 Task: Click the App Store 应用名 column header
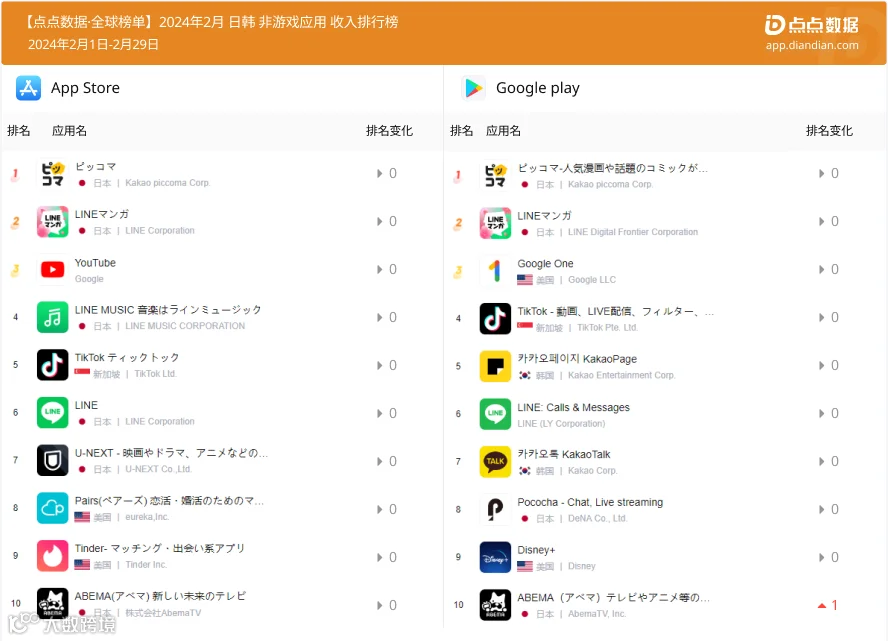pos(69,131)
